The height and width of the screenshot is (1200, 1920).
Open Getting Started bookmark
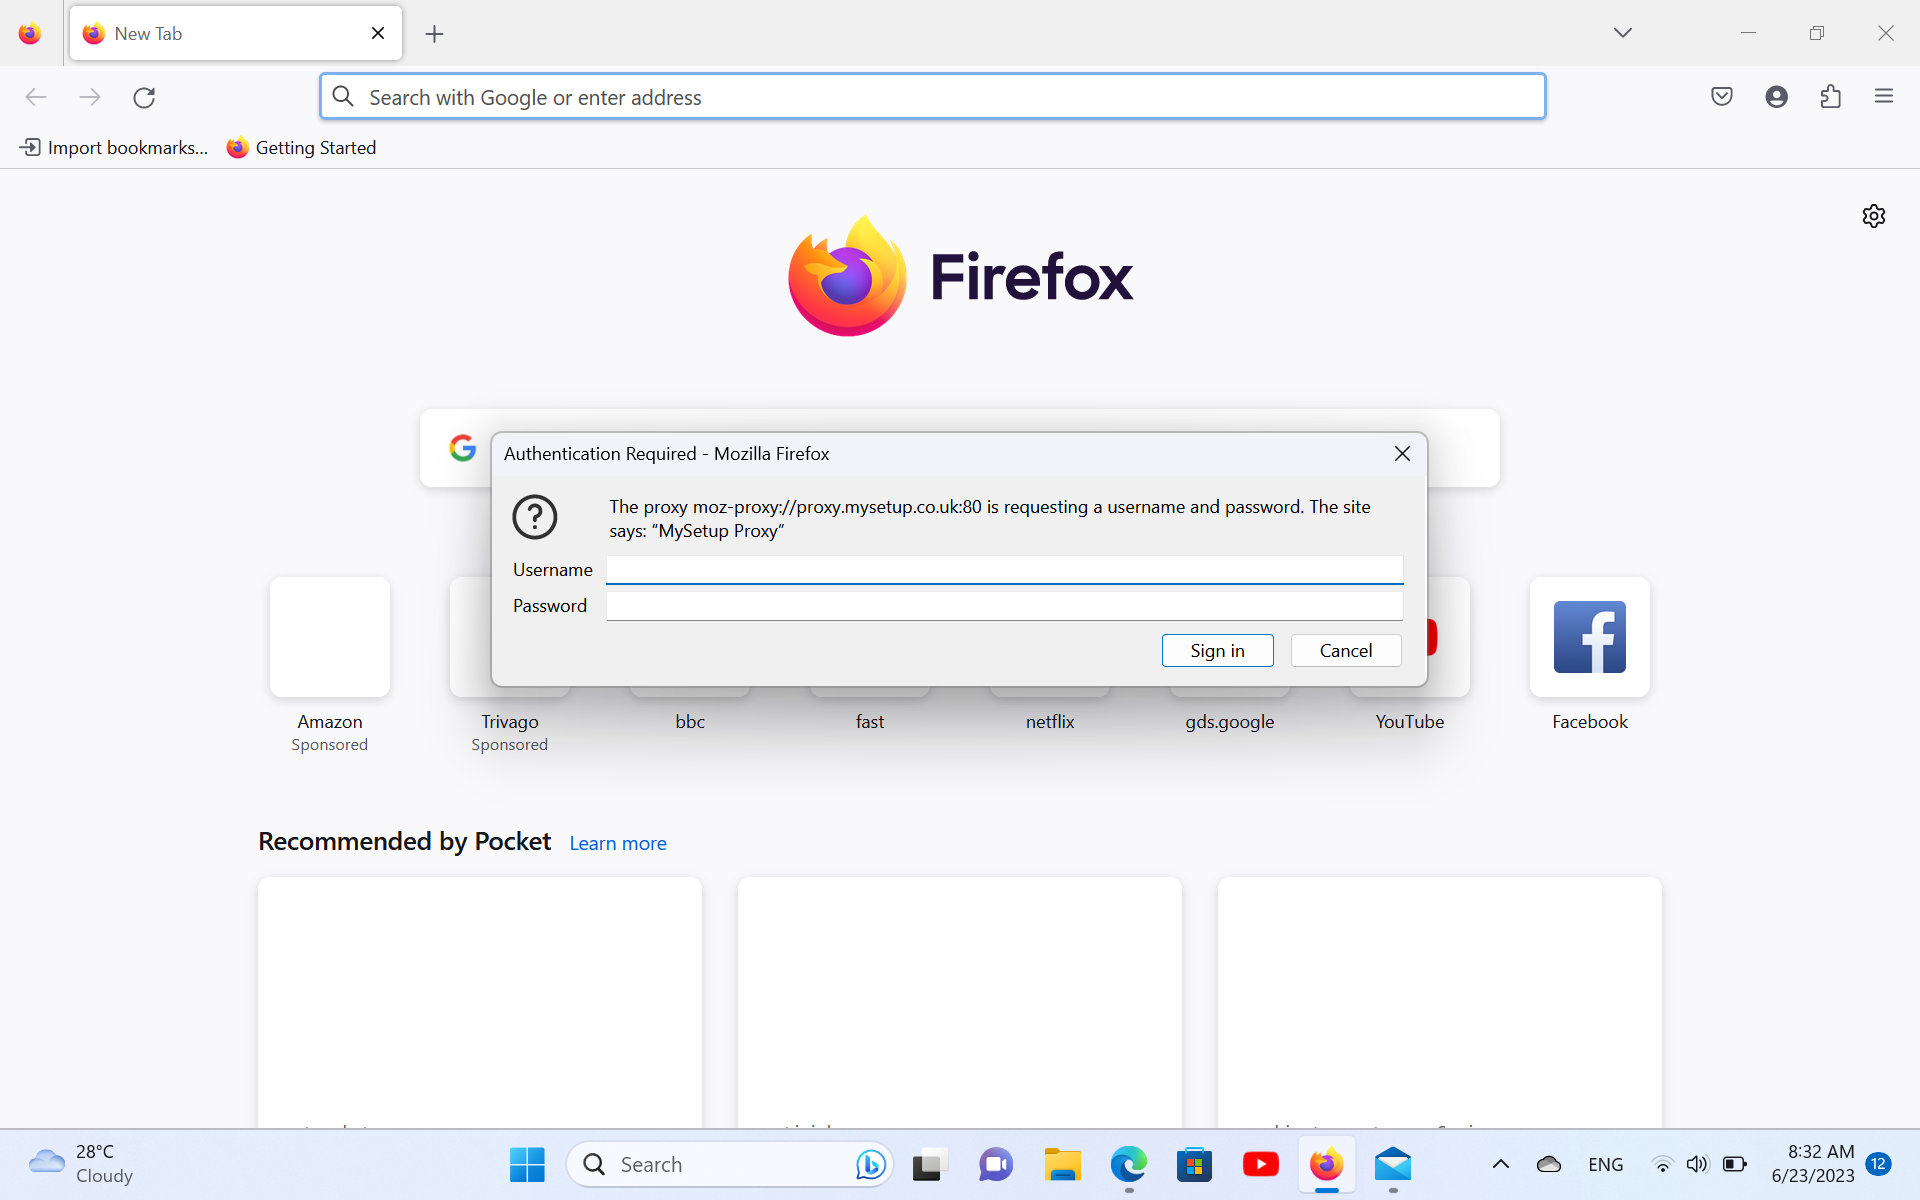(x=302, y=148)
